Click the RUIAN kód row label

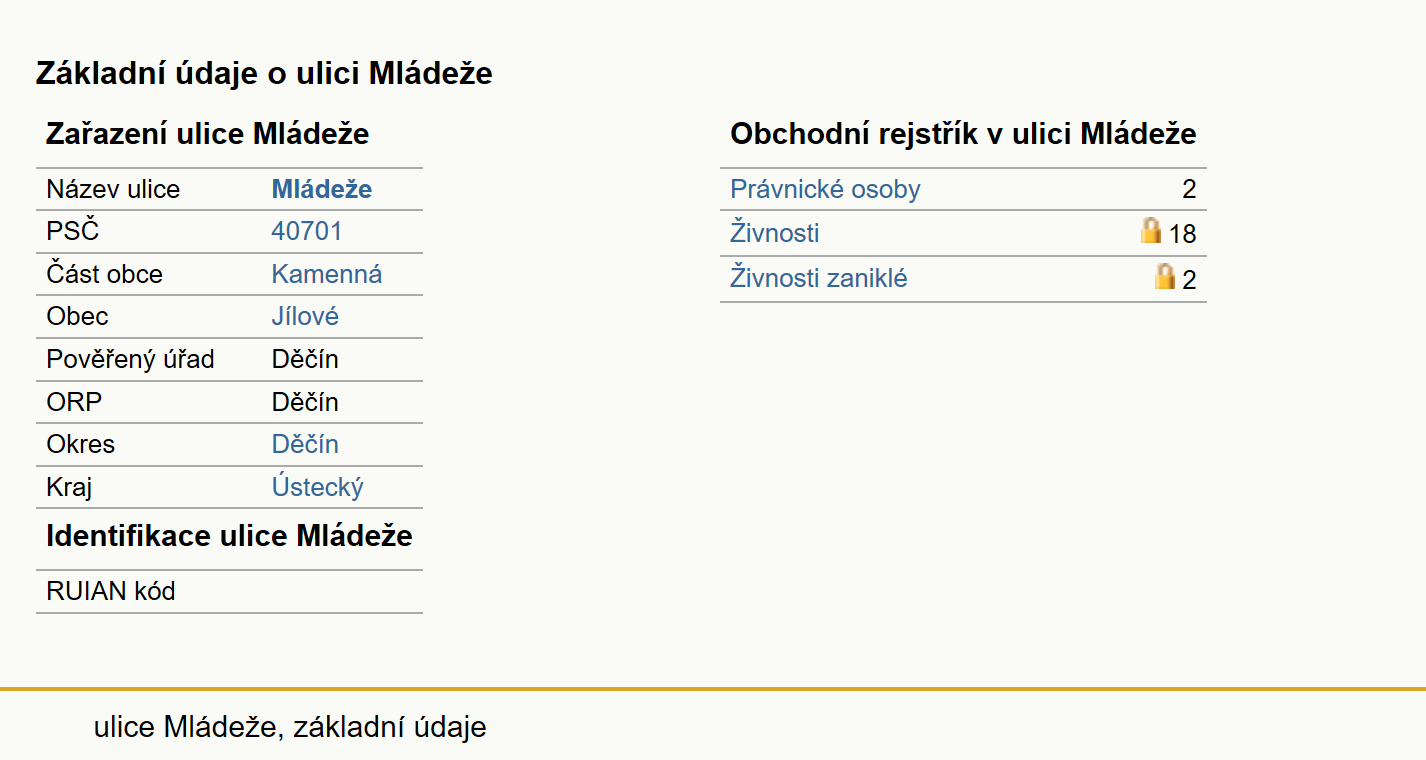pos(111,591)
